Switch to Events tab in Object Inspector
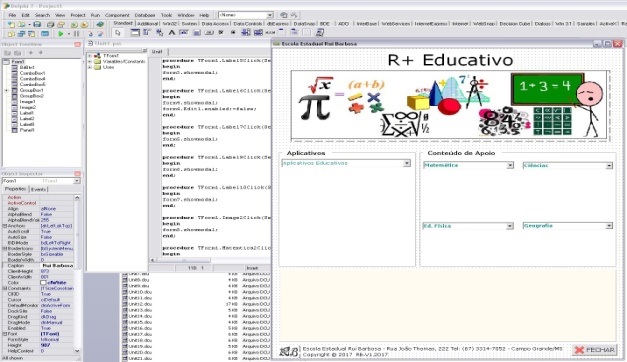This screenshot has height=362, width=627. click(38, 189)
